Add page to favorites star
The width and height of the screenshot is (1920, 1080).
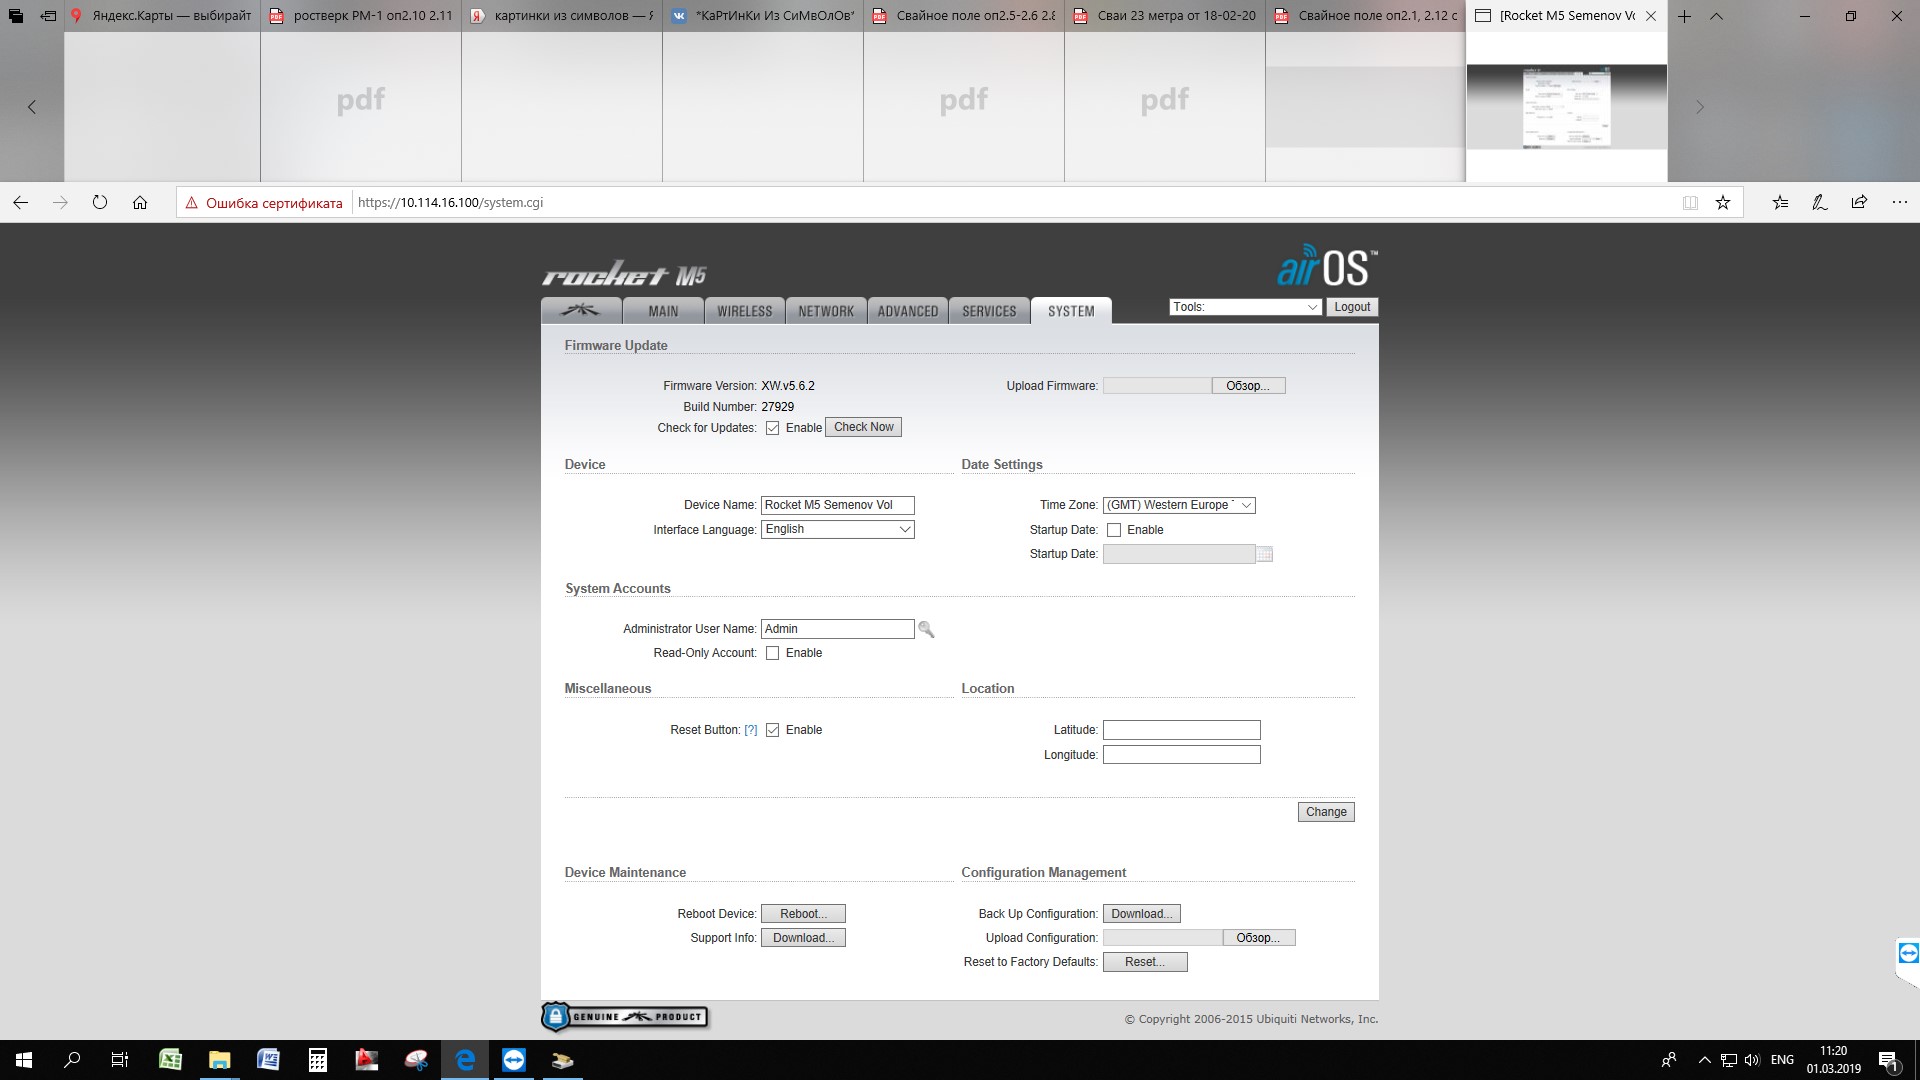pos(1722,202)
